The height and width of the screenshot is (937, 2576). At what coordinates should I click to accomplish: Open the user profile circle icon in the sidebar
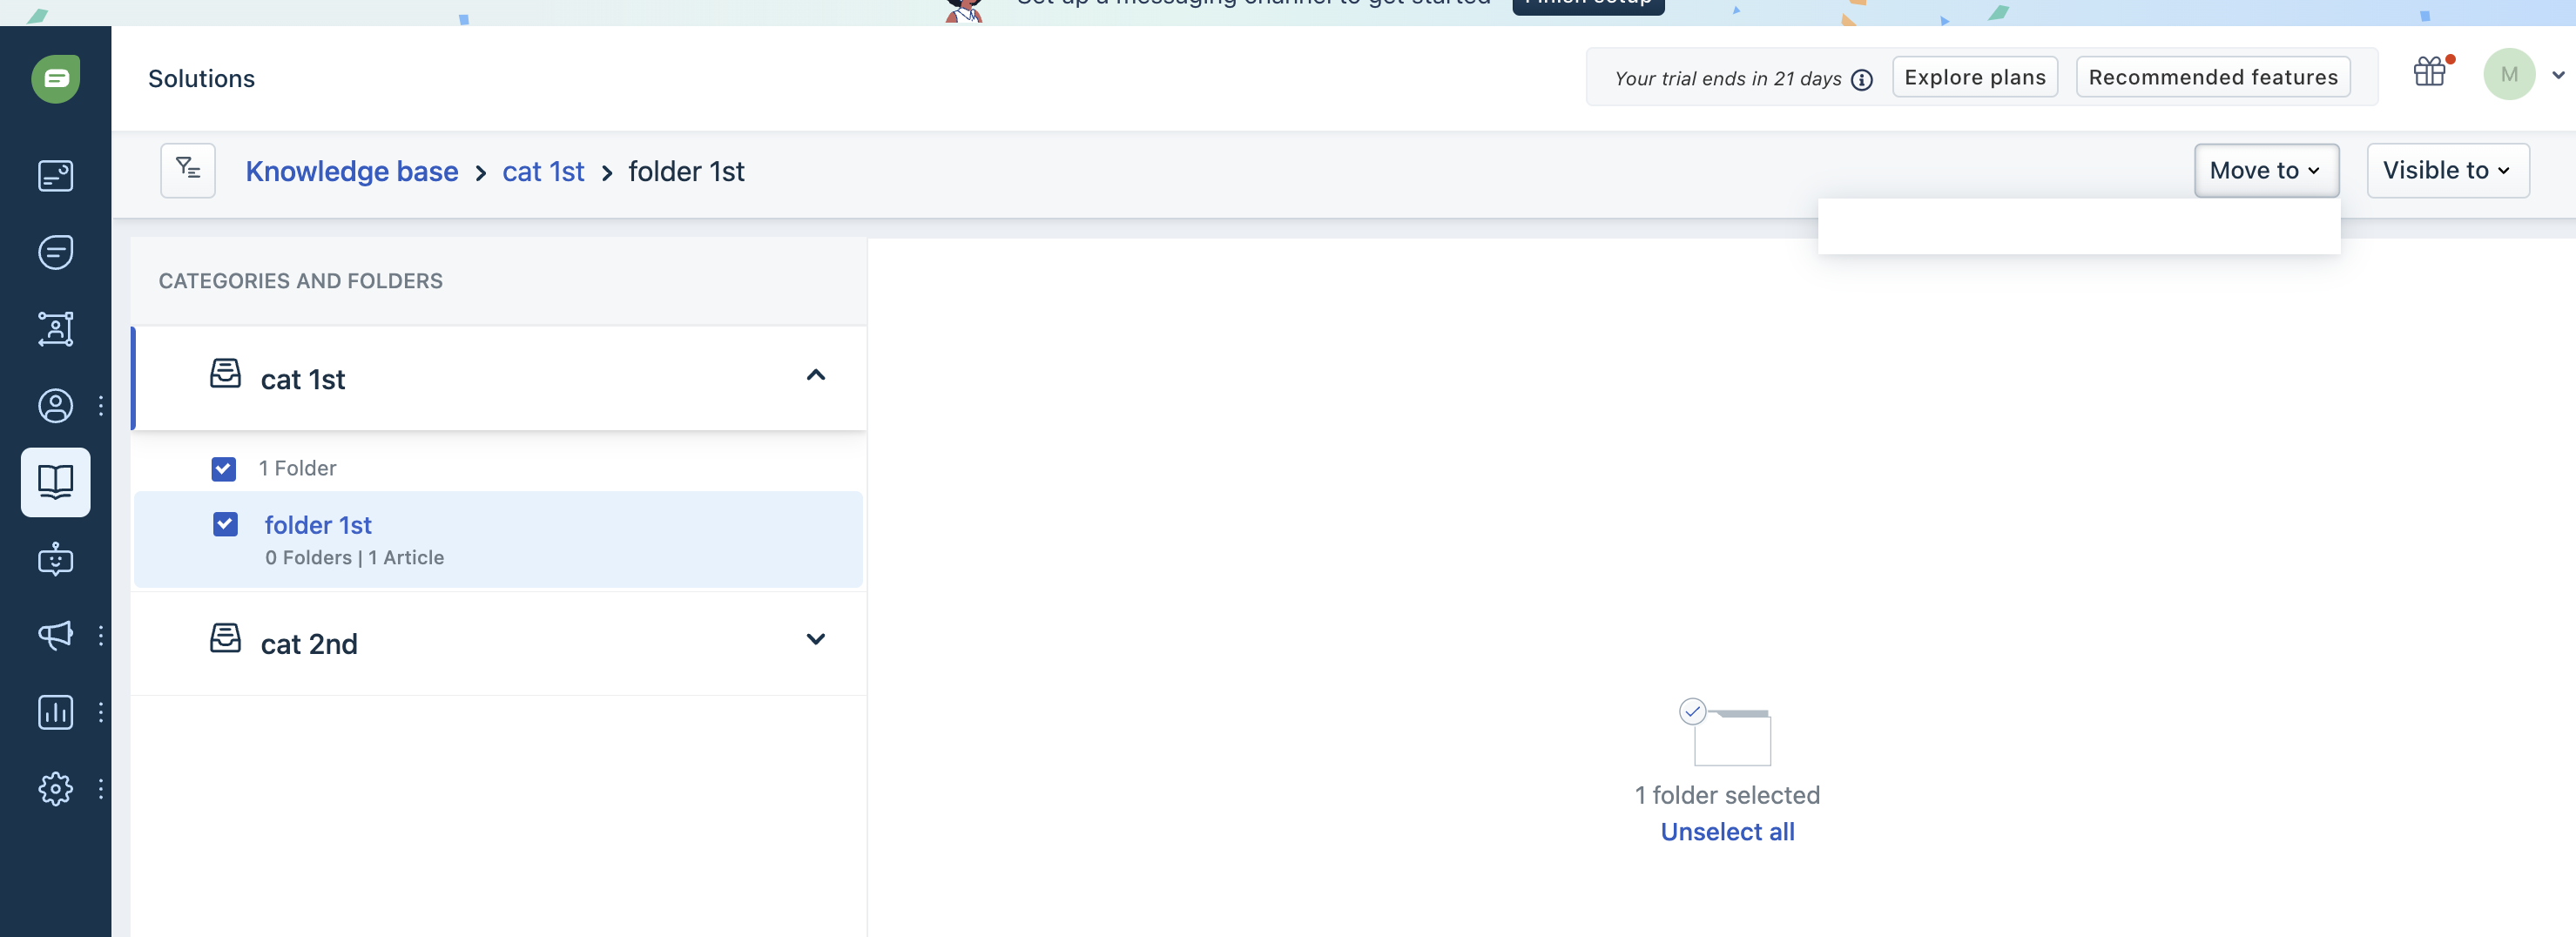[56, 406]
